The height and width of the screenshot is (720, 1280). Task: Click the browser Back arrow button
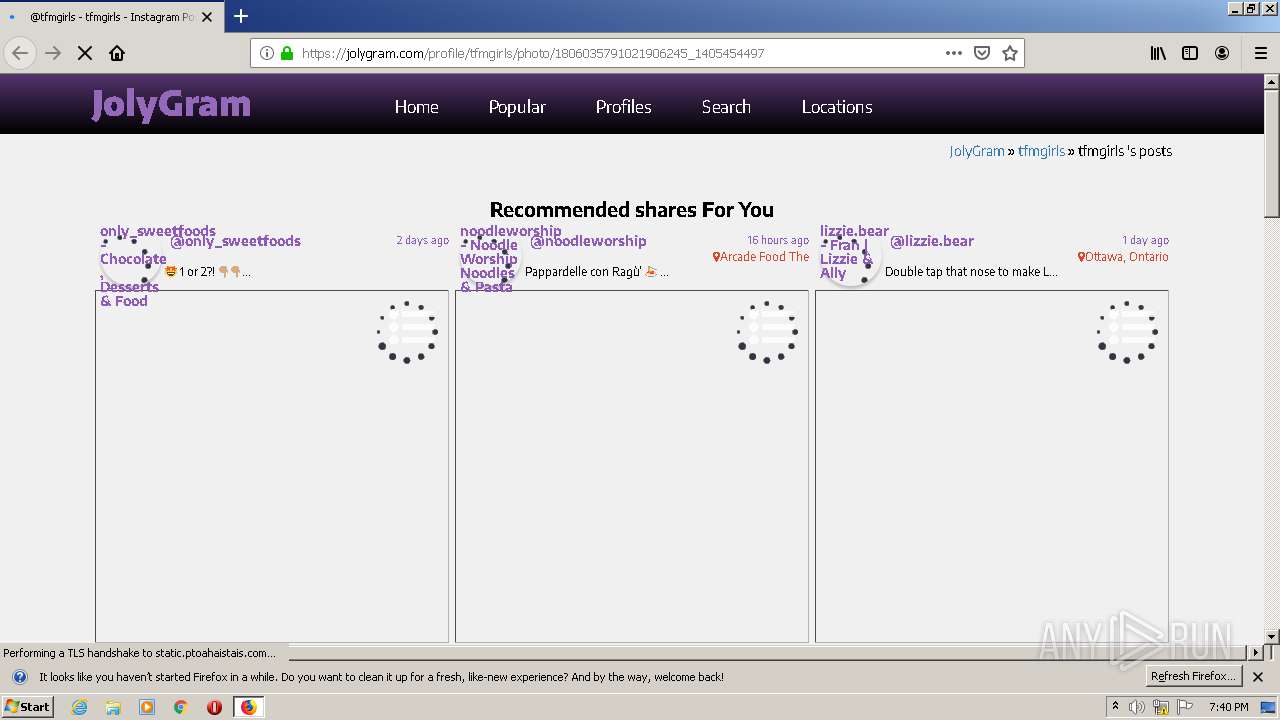[x=21, y=53]
